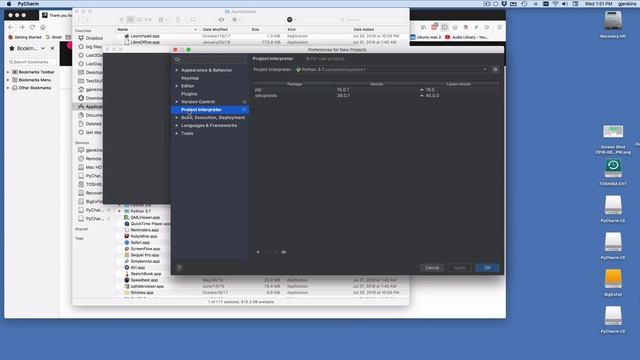Toggle the show early releases eye icon
Image resolution: width=640 pixels, height=360 pixels.
point(284,252)
